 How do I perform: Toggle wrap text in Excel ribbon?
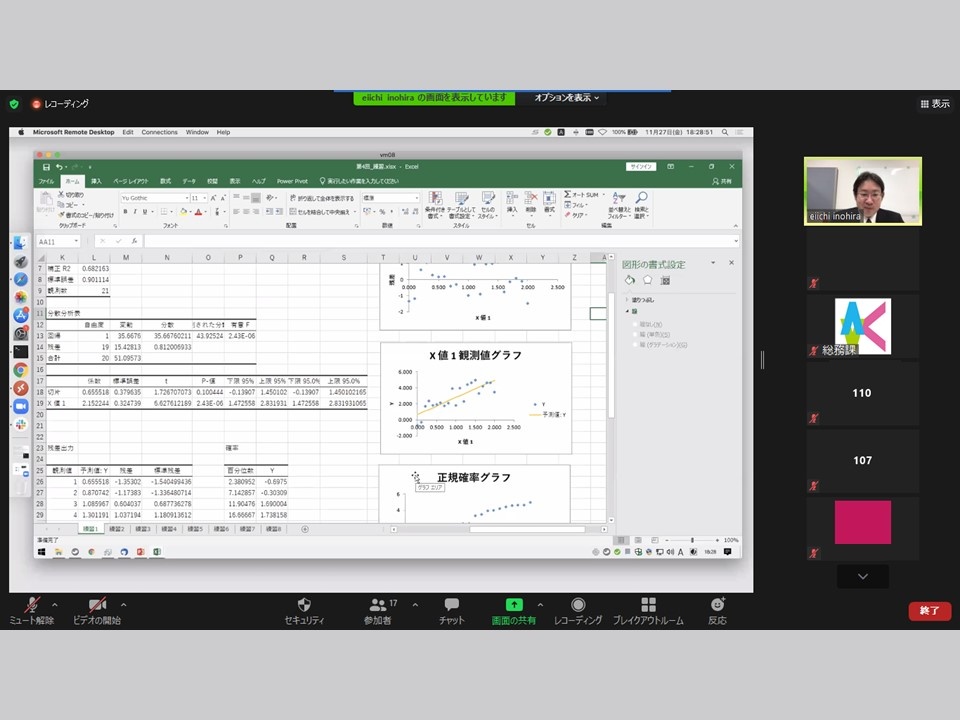322,198
